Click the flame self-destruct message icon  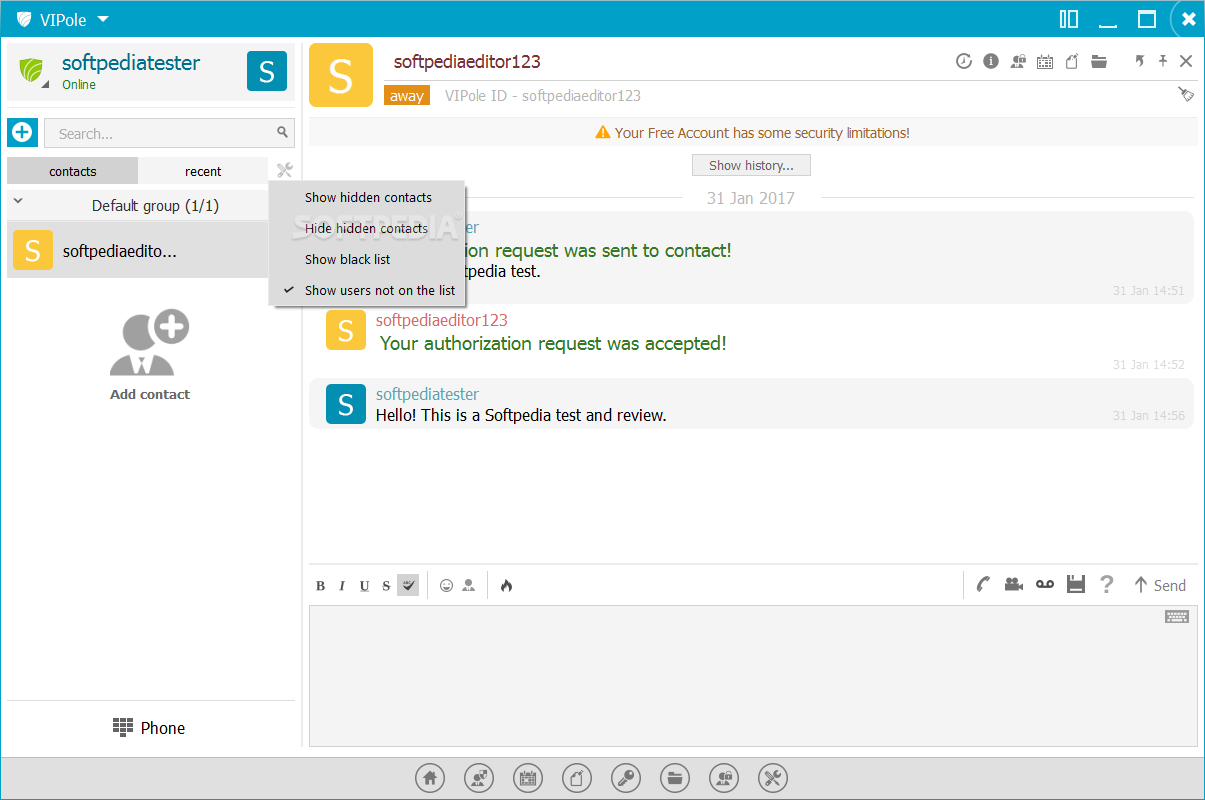[506, 586]
